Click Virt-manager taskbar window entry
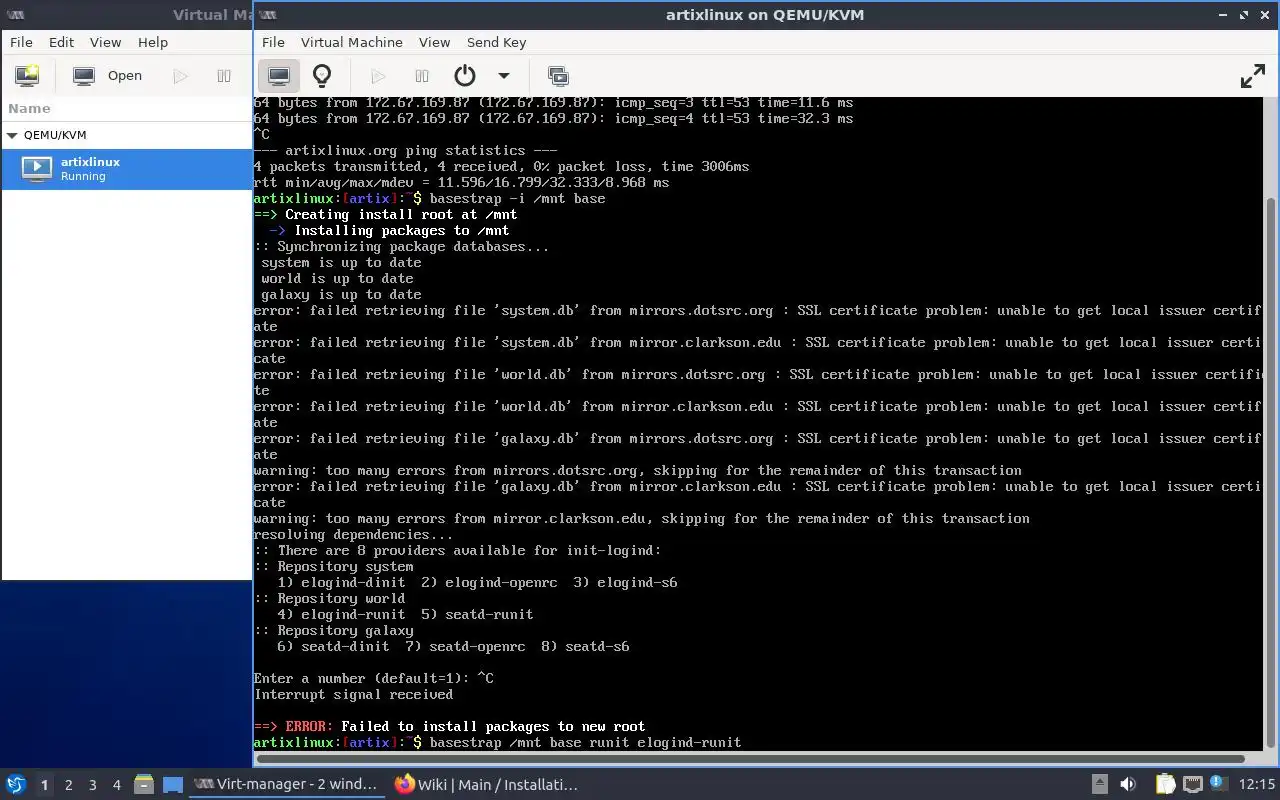This screenshot has width=1280, height=800. tap(286, 785)
